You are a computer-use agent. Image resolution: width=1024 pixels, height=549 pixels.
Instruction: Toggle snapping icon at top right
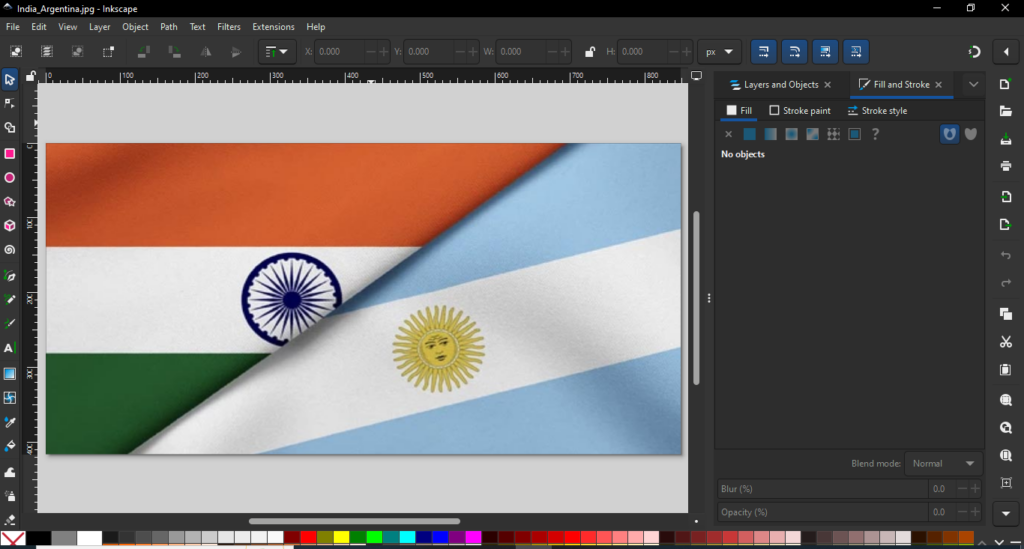tap(974, 52)
